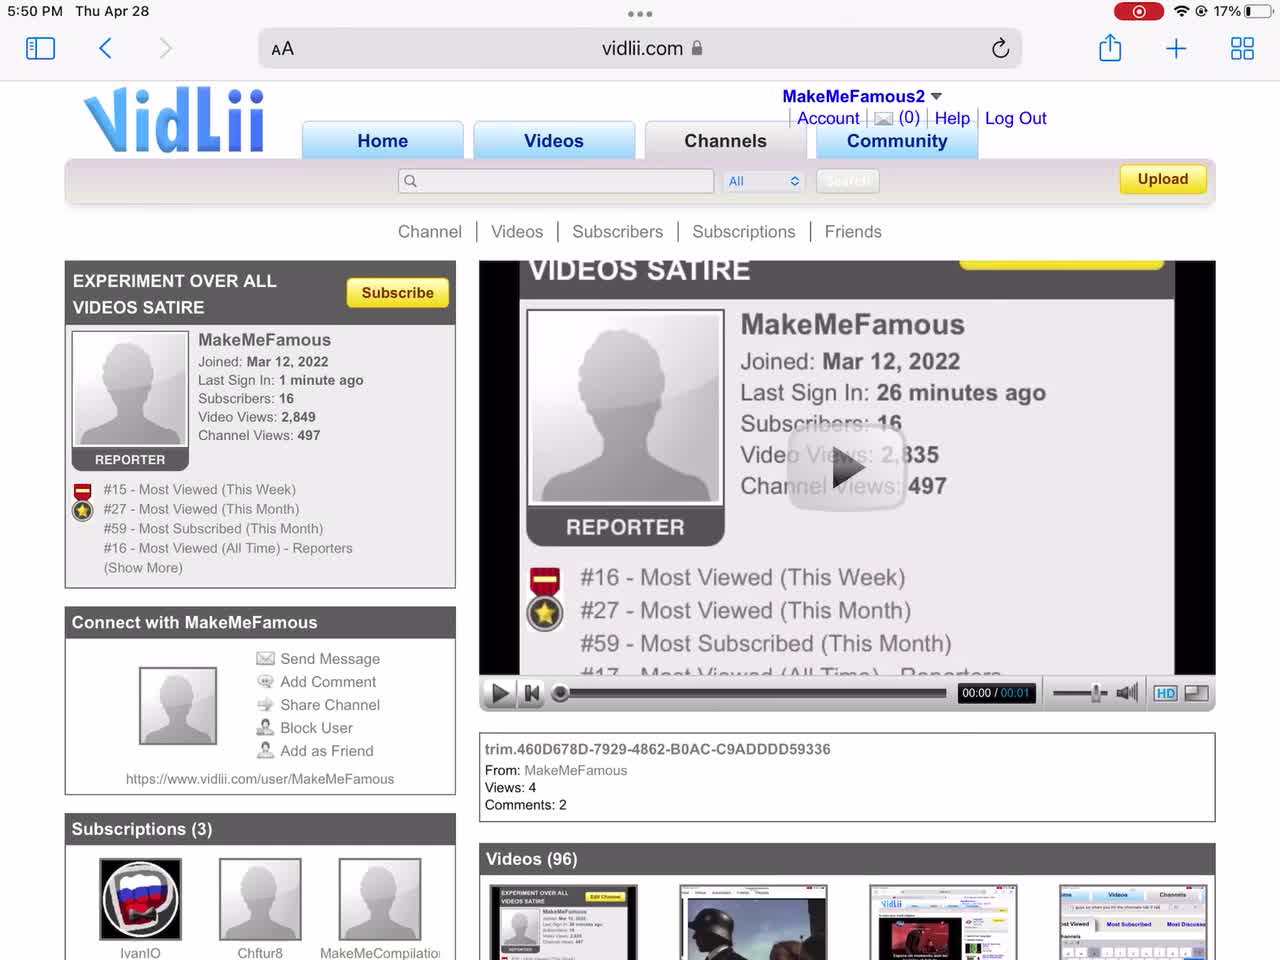The width and height of the screenshot is (1280, 960).
Task: Switch to the Channels tab
Action: coord(726,141)
